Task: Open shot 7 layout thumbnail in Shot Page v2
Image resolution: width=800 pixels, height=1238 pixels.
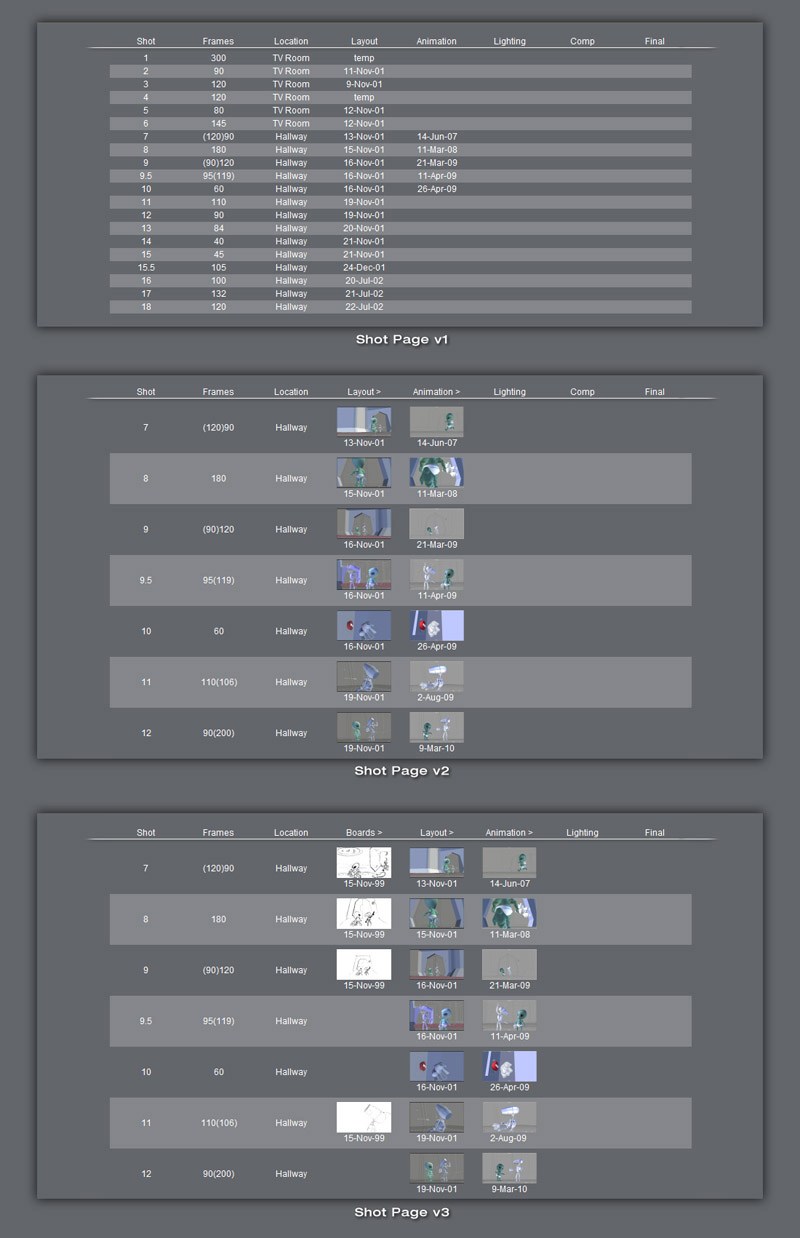Action: coord(364,420)
